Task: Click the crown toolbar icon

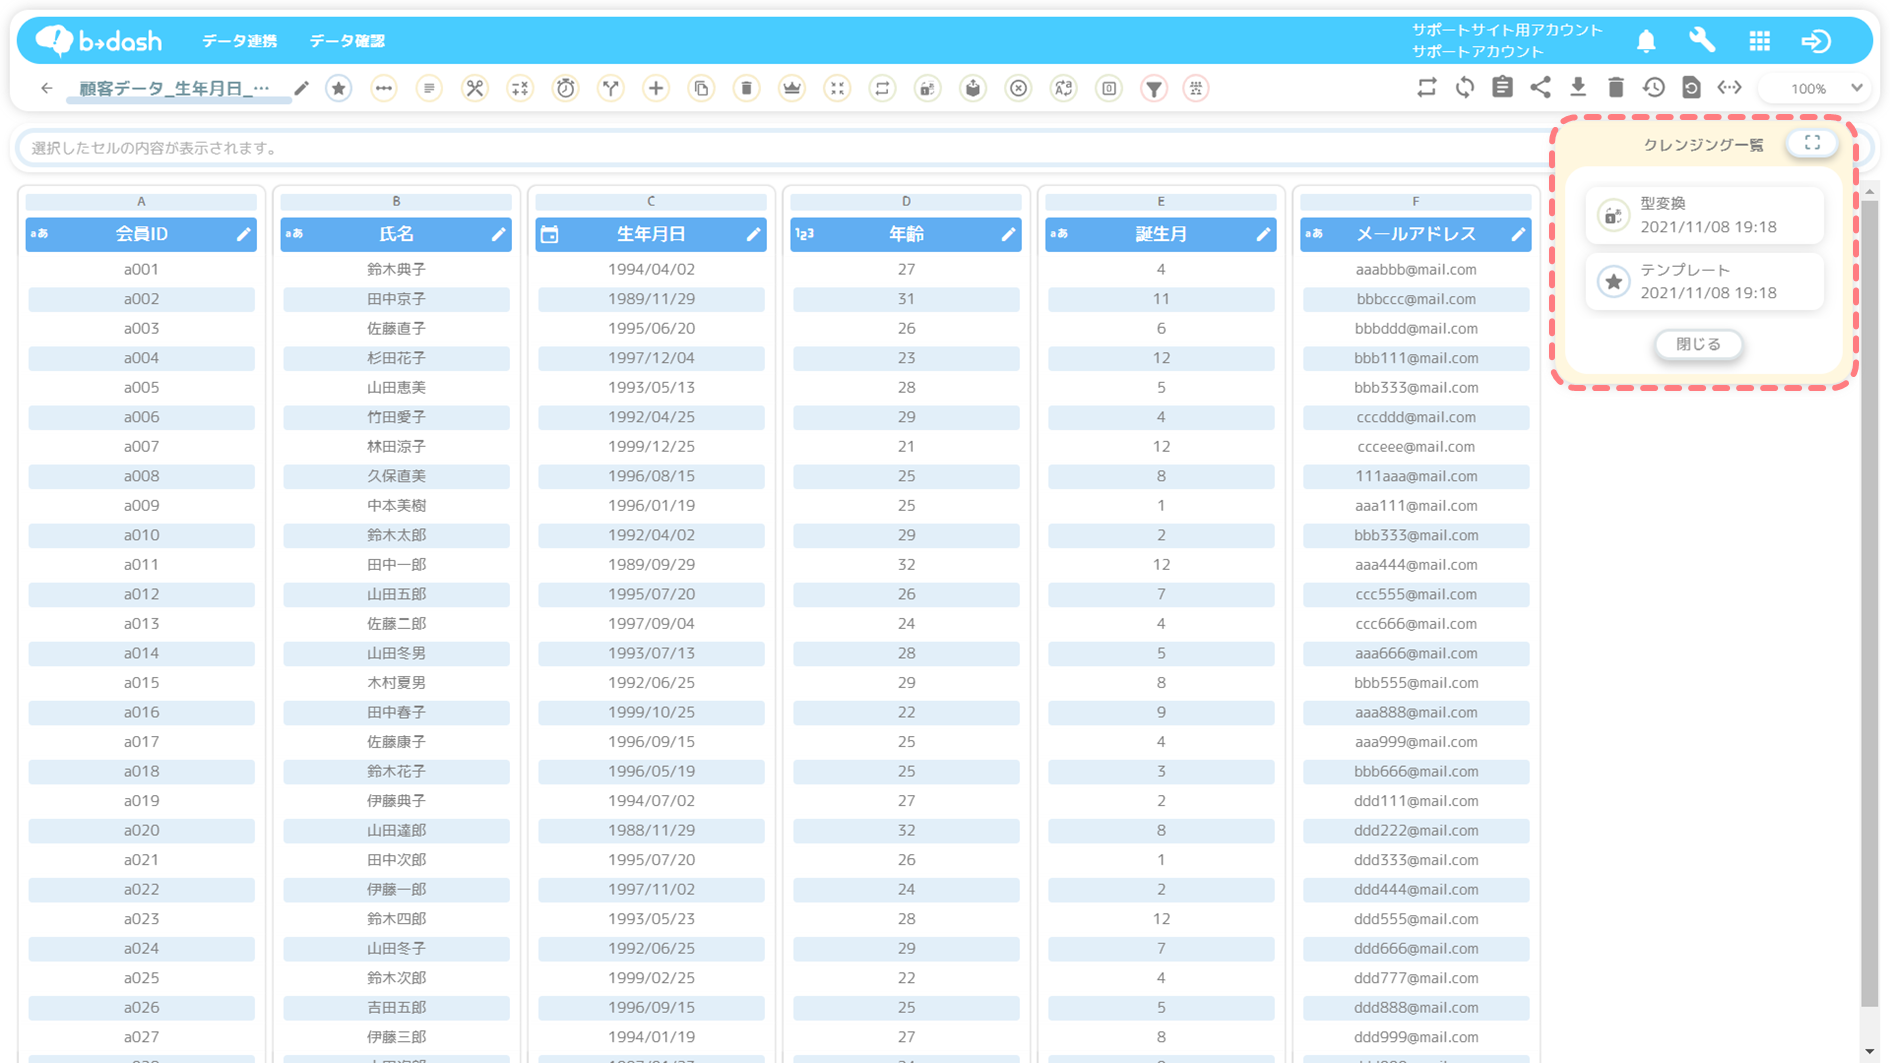Action: (x=792, y=88)
